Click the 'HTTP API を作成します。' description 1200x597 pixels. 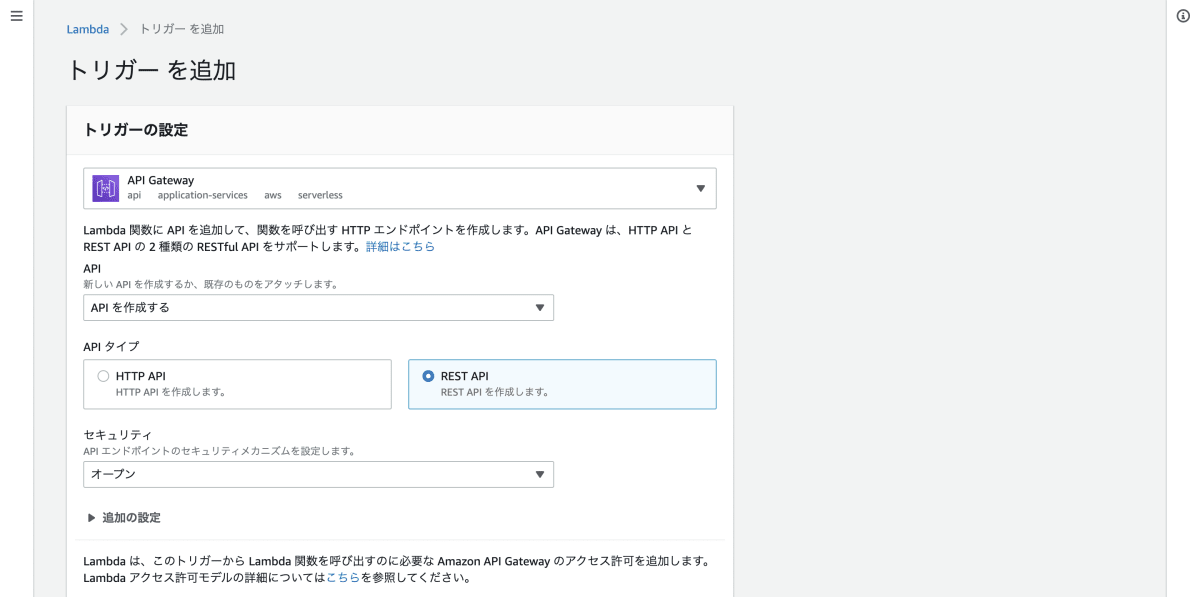(x=170, y=392)
